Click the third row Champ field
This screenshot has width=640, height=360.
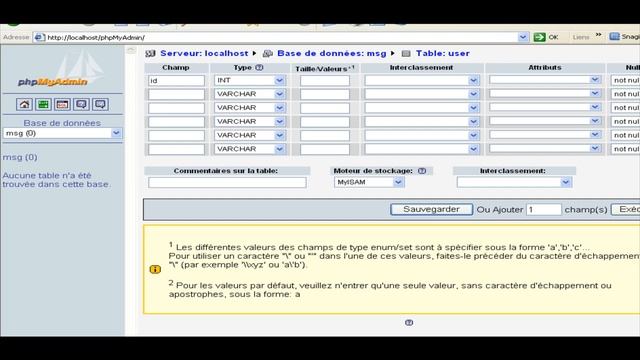pyautogui.click(x=176, y=108)
